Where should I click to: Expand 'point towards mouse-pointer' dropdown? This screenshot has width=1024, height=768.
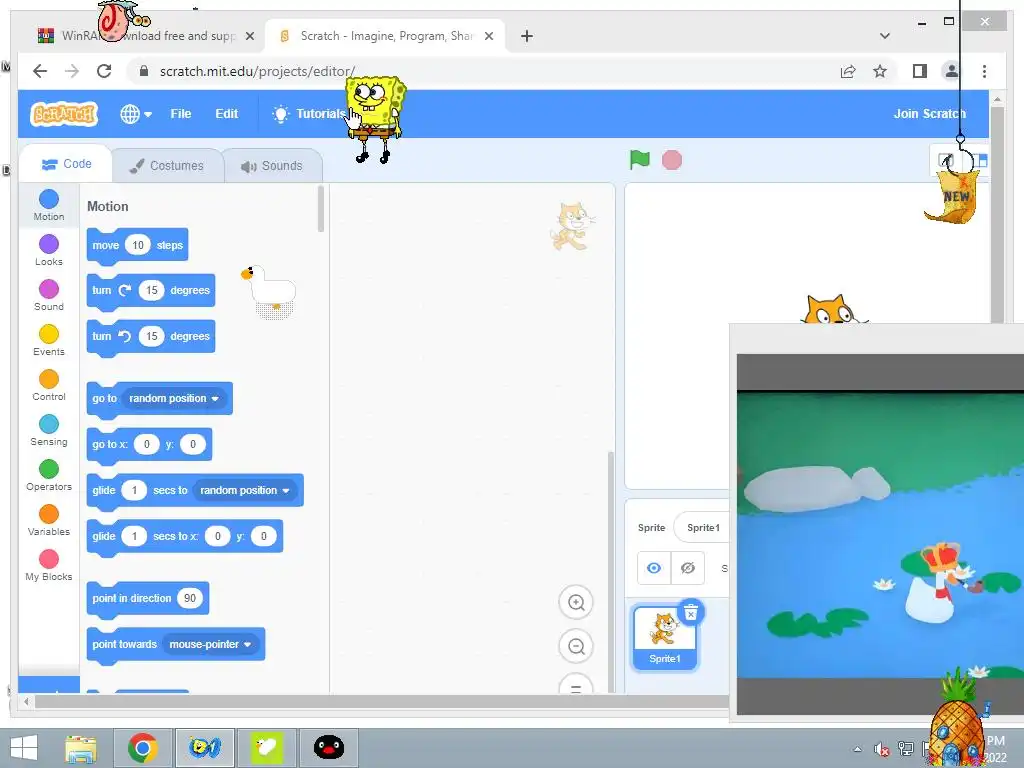[x=210, y=645]
